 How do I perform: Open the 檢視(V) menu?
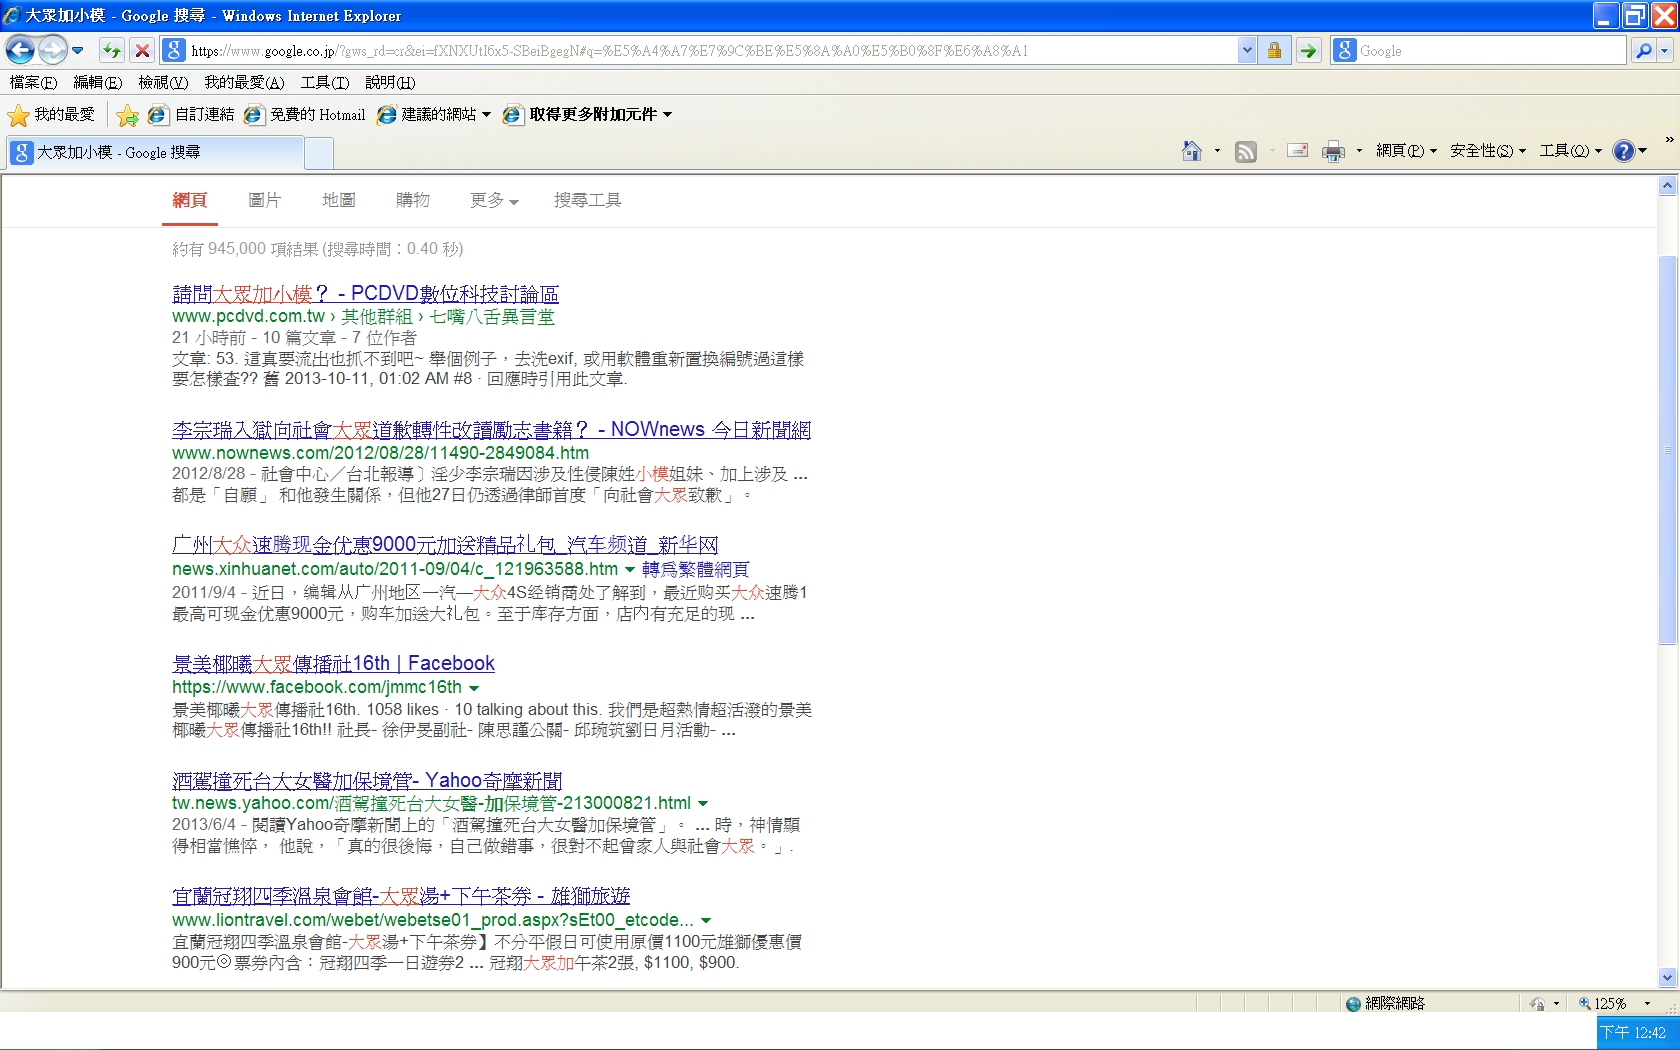(x=163, y=82)
